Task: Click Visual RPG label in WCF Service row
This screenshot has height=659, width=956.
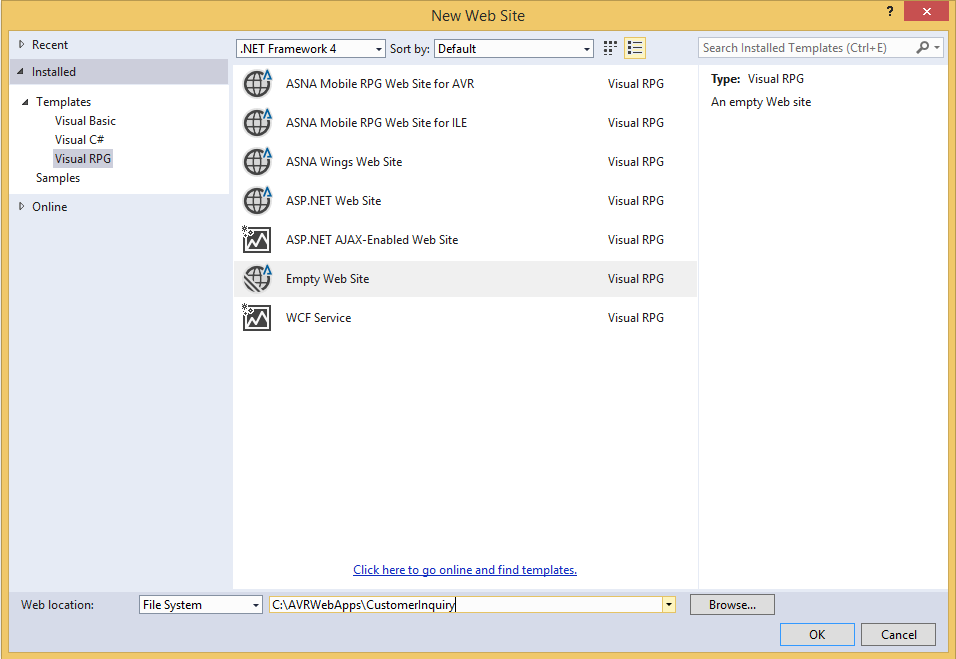Action: click(x=635, y=318)
